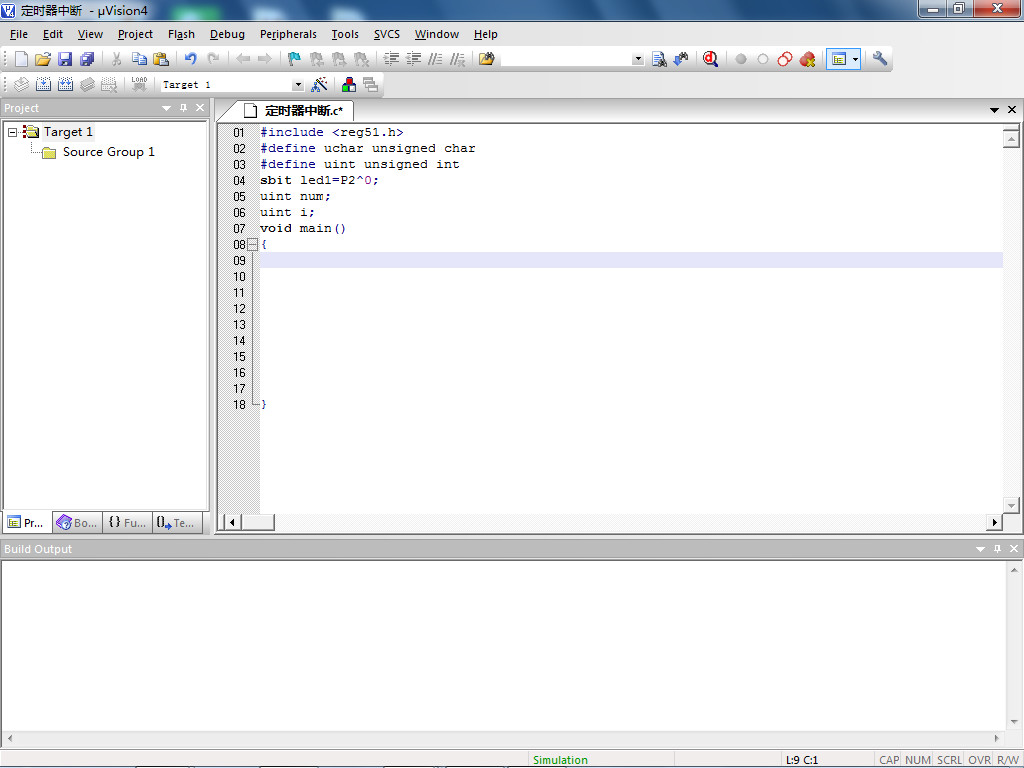1024x768 pixels.
Task: Click the editor horizontal scrollbar right arrow
Action: tap(995, 522)
